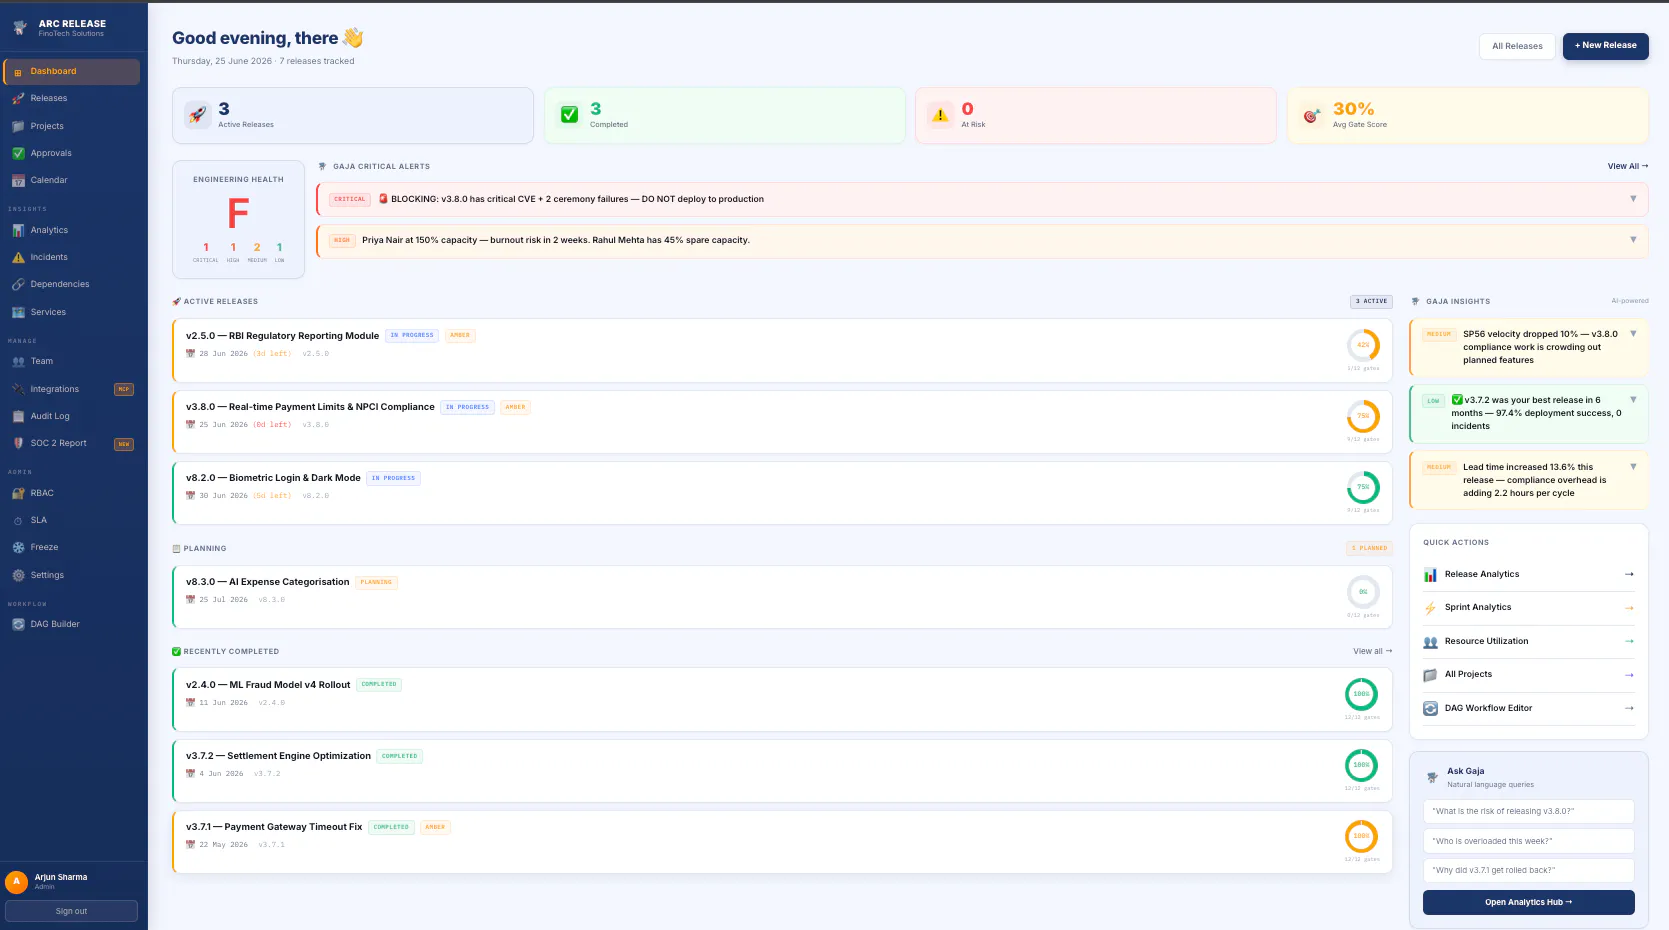
Task: Click the warning icon on At Risk card
Action: point(940,115)
